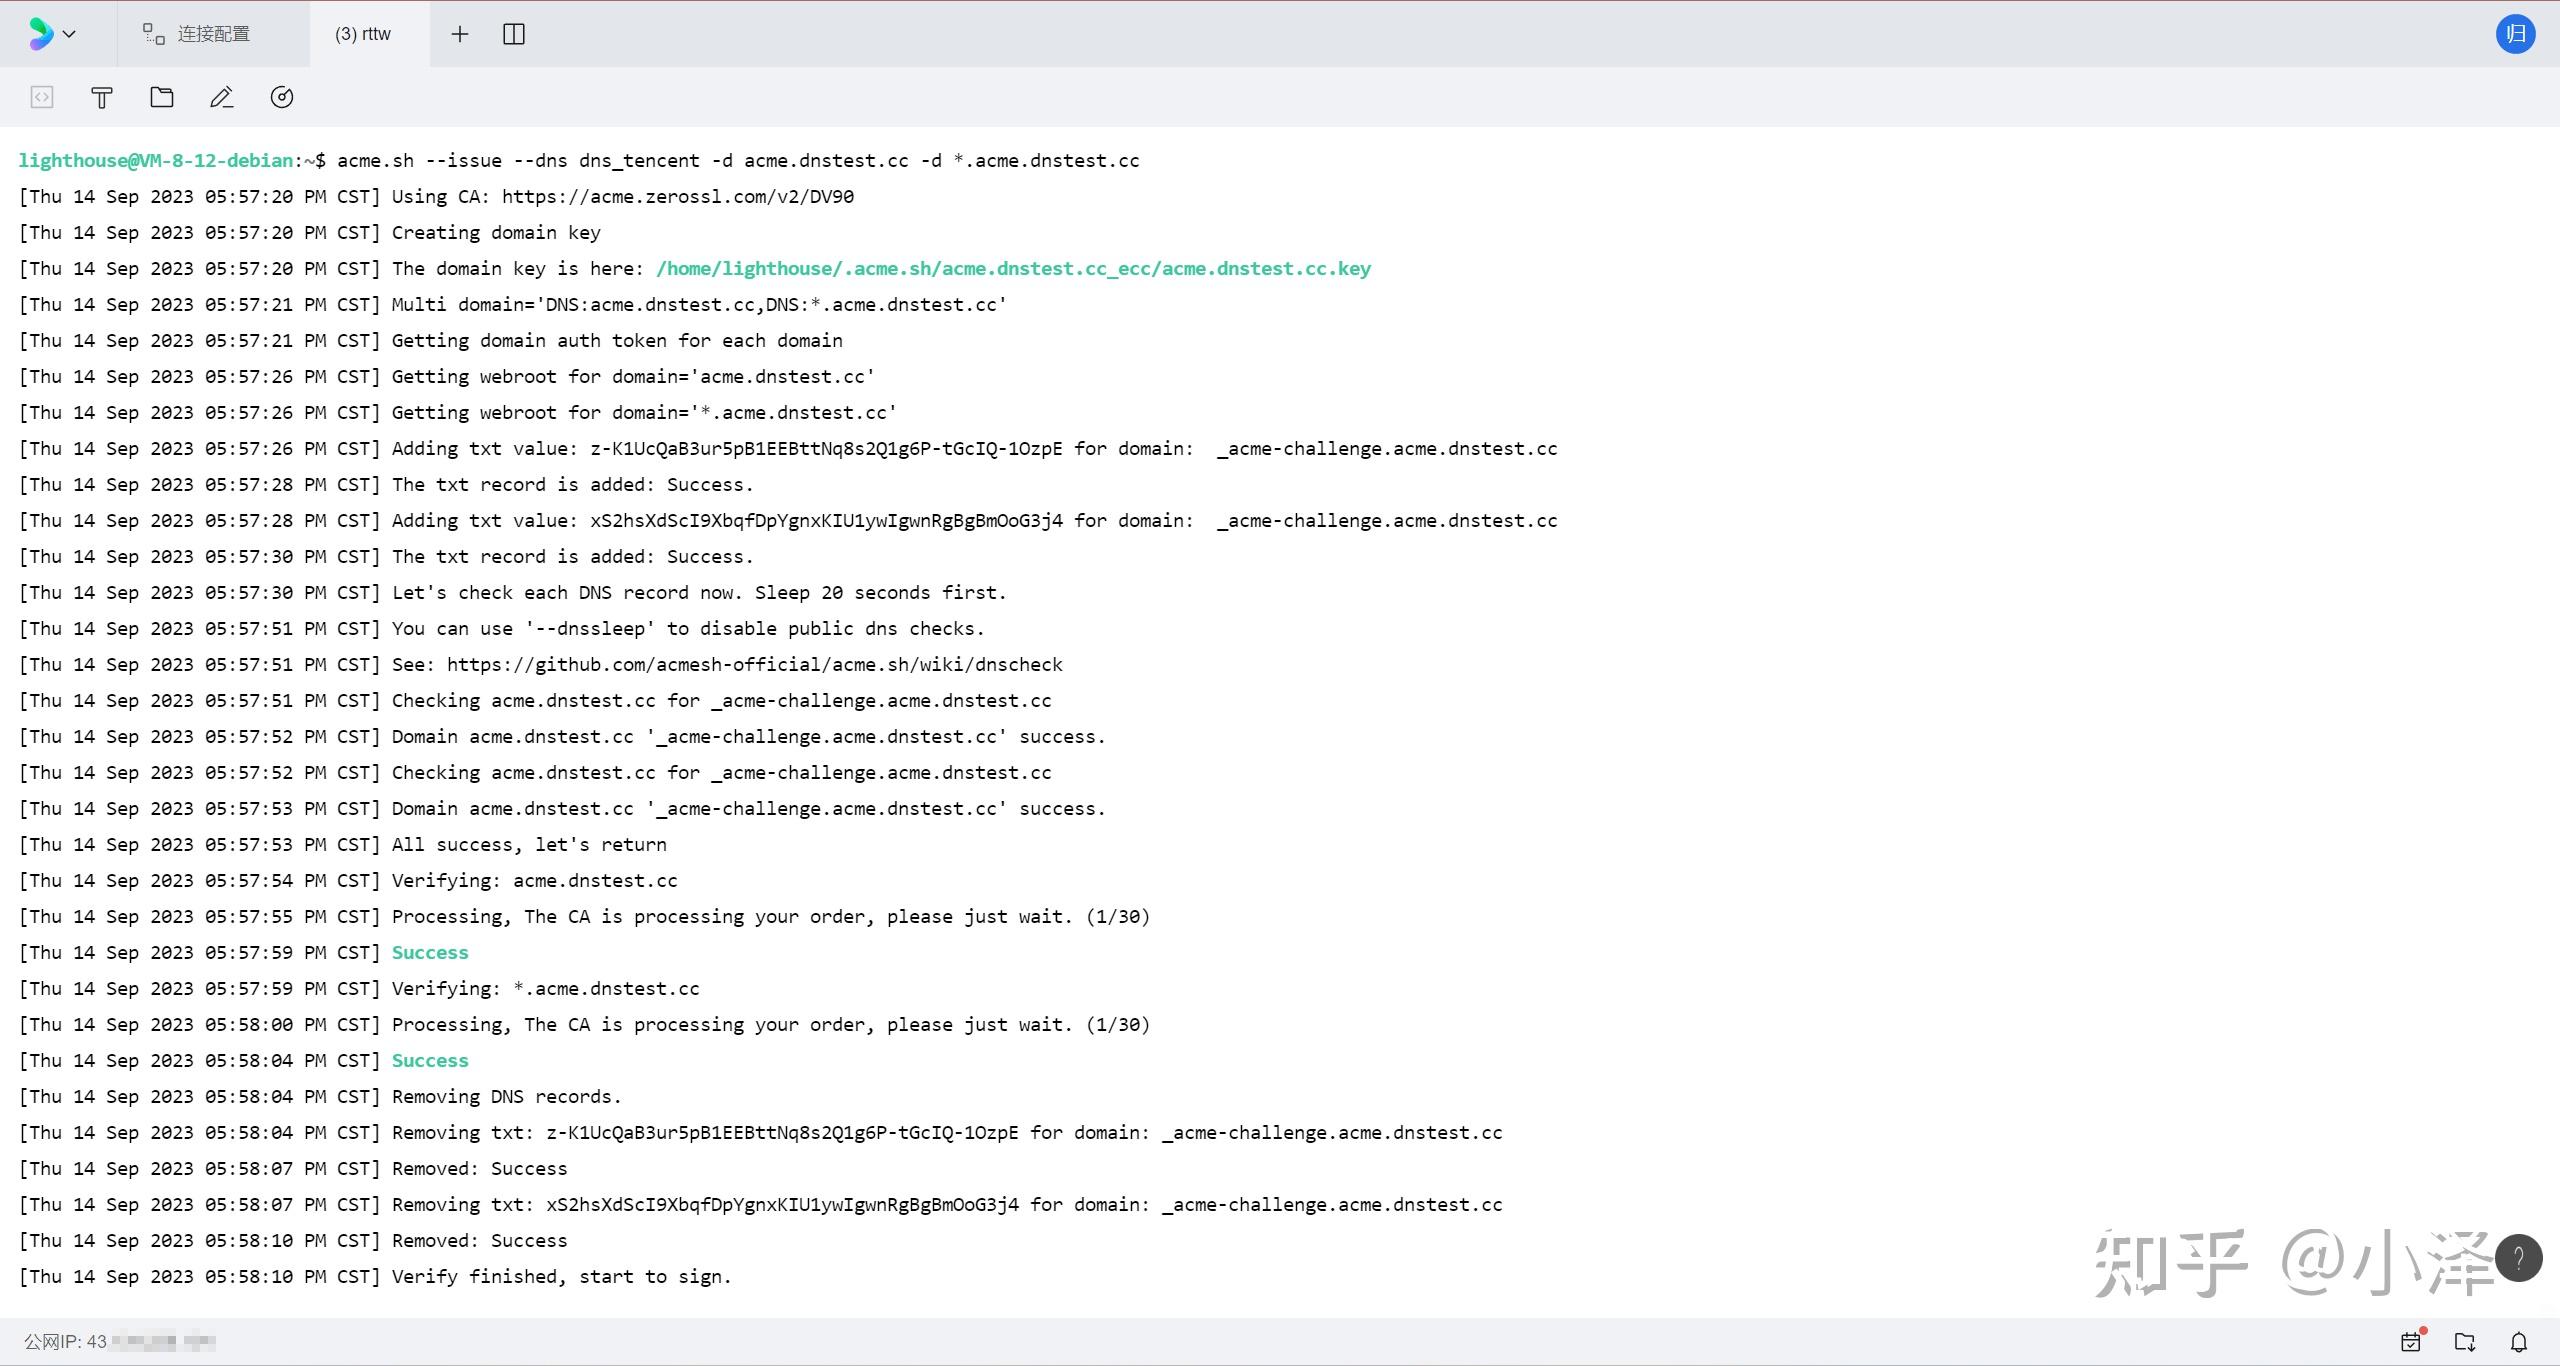Click the acme.sh --issue command text
Image resolution: width=2560 pixels, height=1366 pixels.
[x=738, y=160]
